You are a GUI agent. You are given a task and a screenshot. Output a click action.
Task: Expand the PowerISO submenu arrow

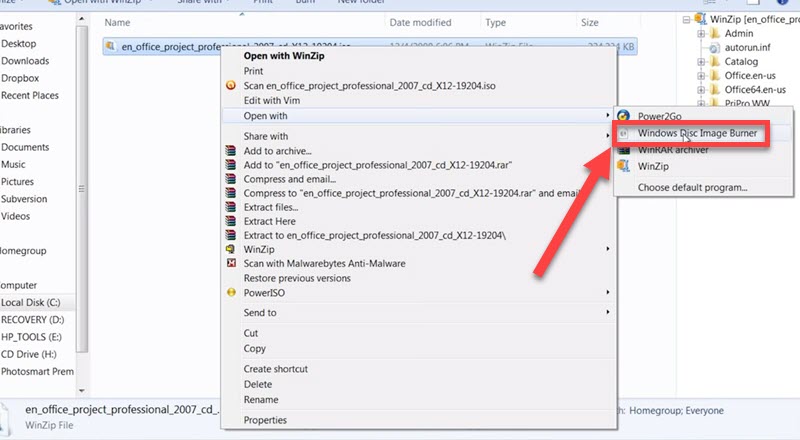pyautogui.click(x=607, y=292)
